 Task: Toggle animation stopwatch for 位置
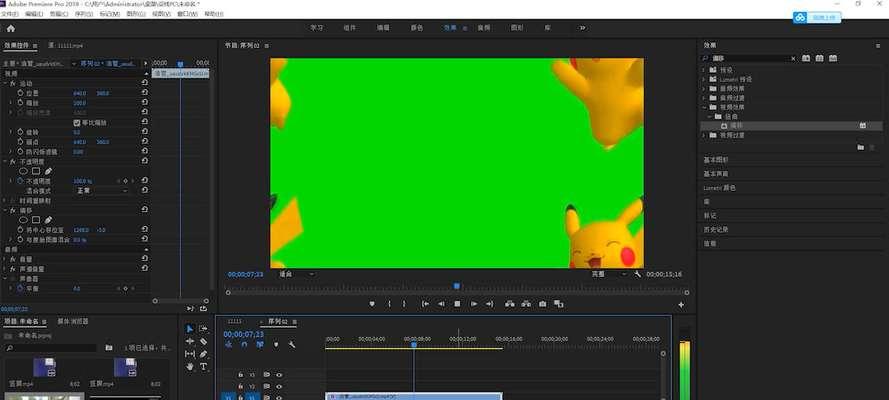[x=20, y=93]
